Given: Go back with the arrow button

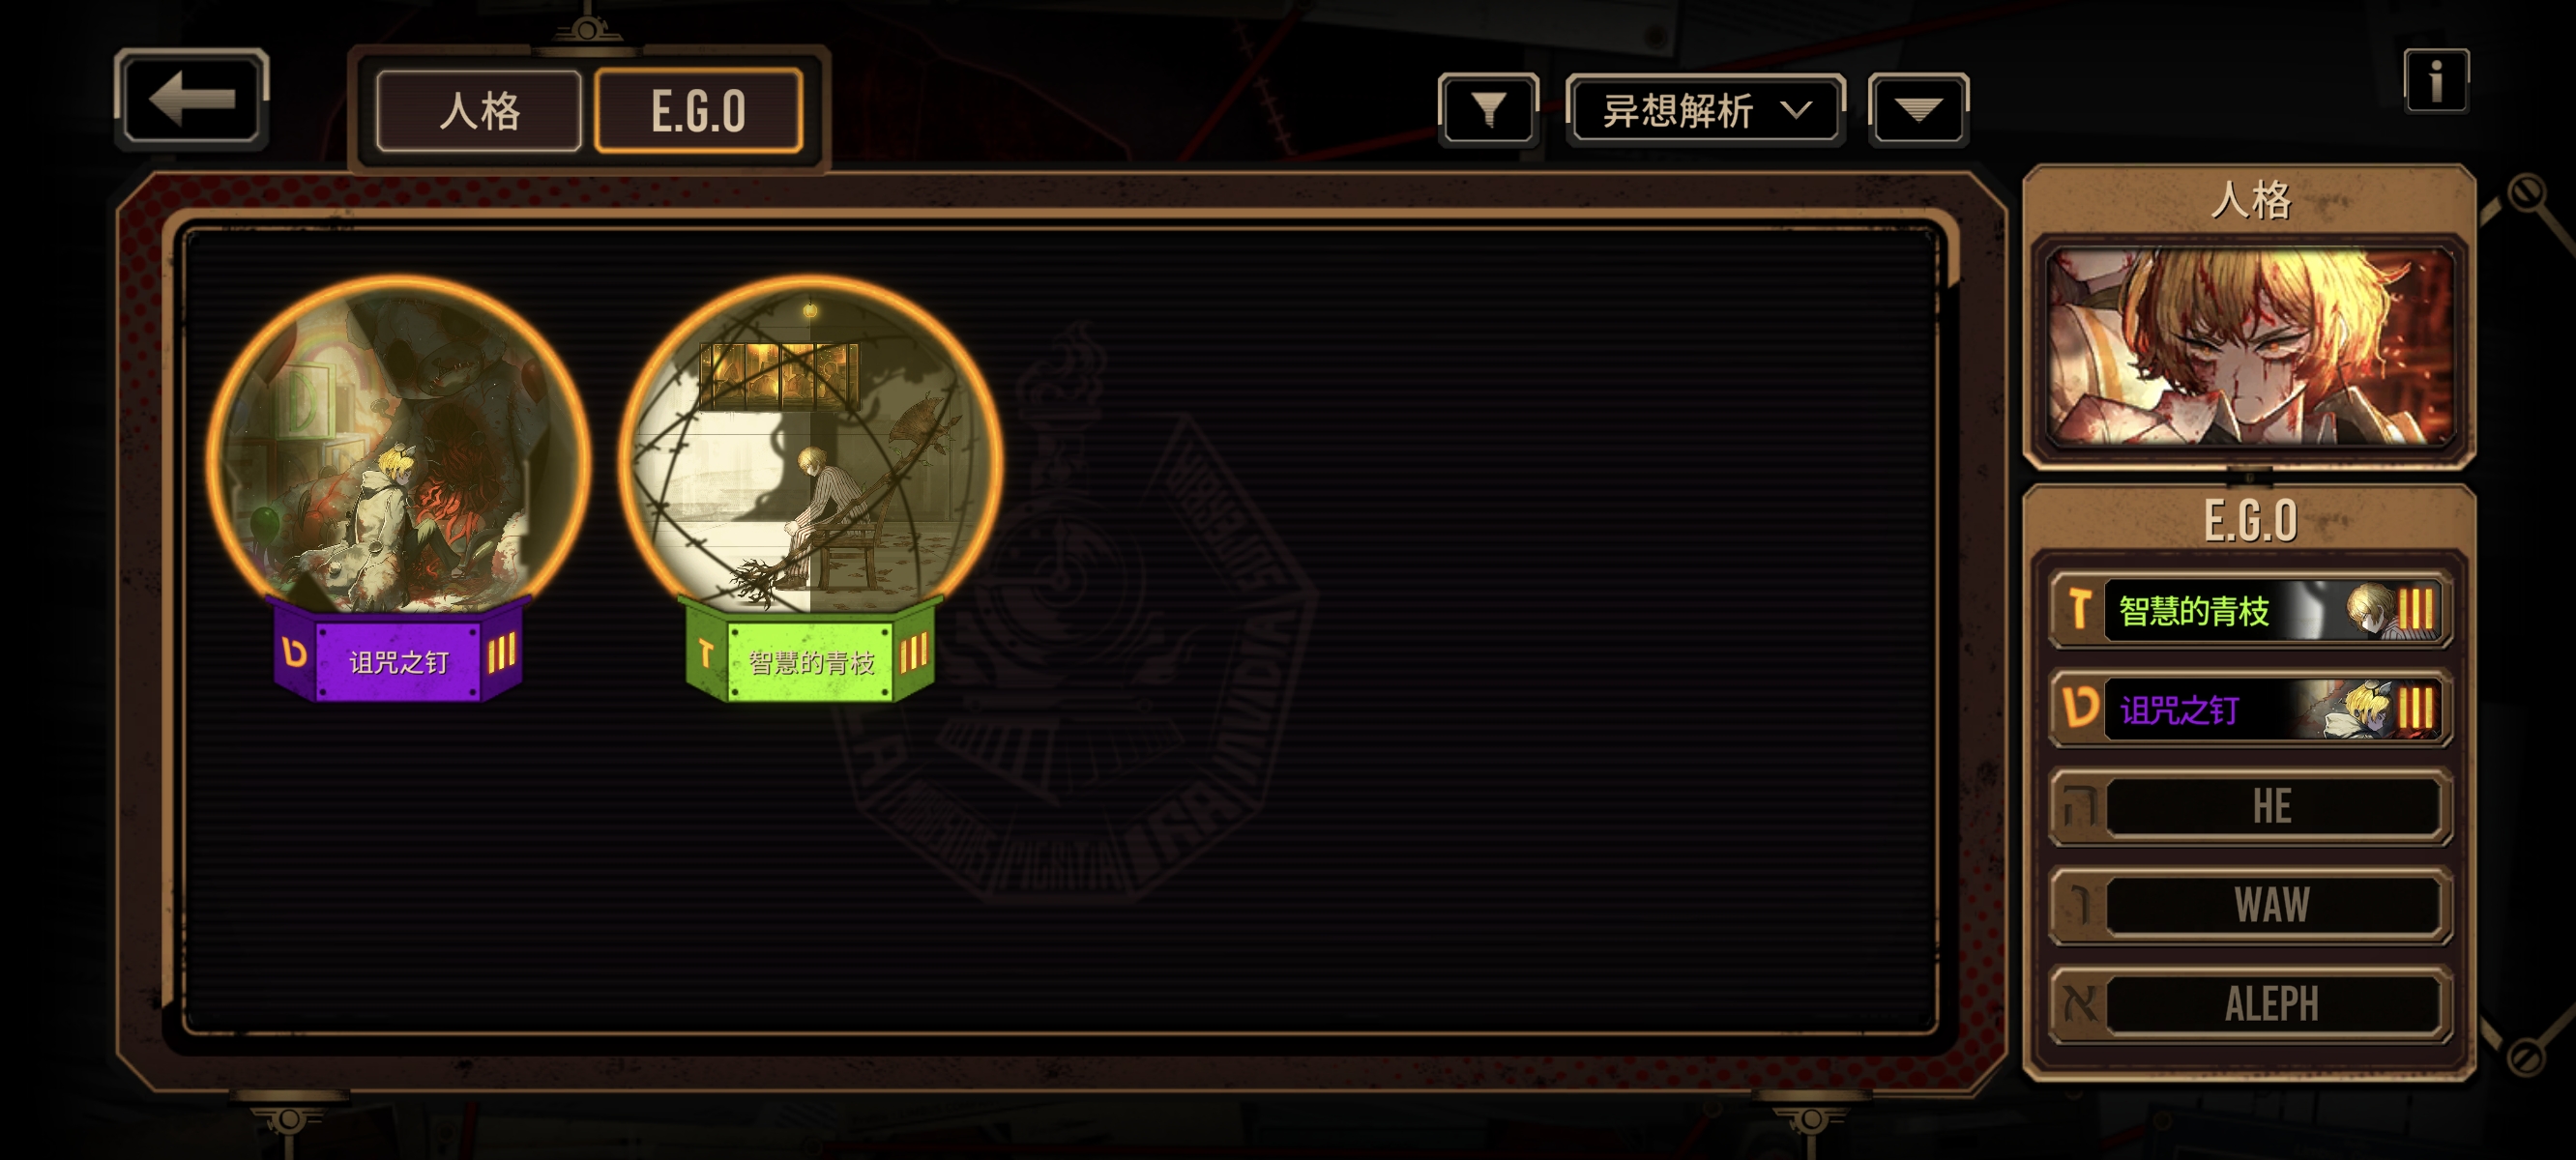Looking at the screenshot, I should point(191,99).
